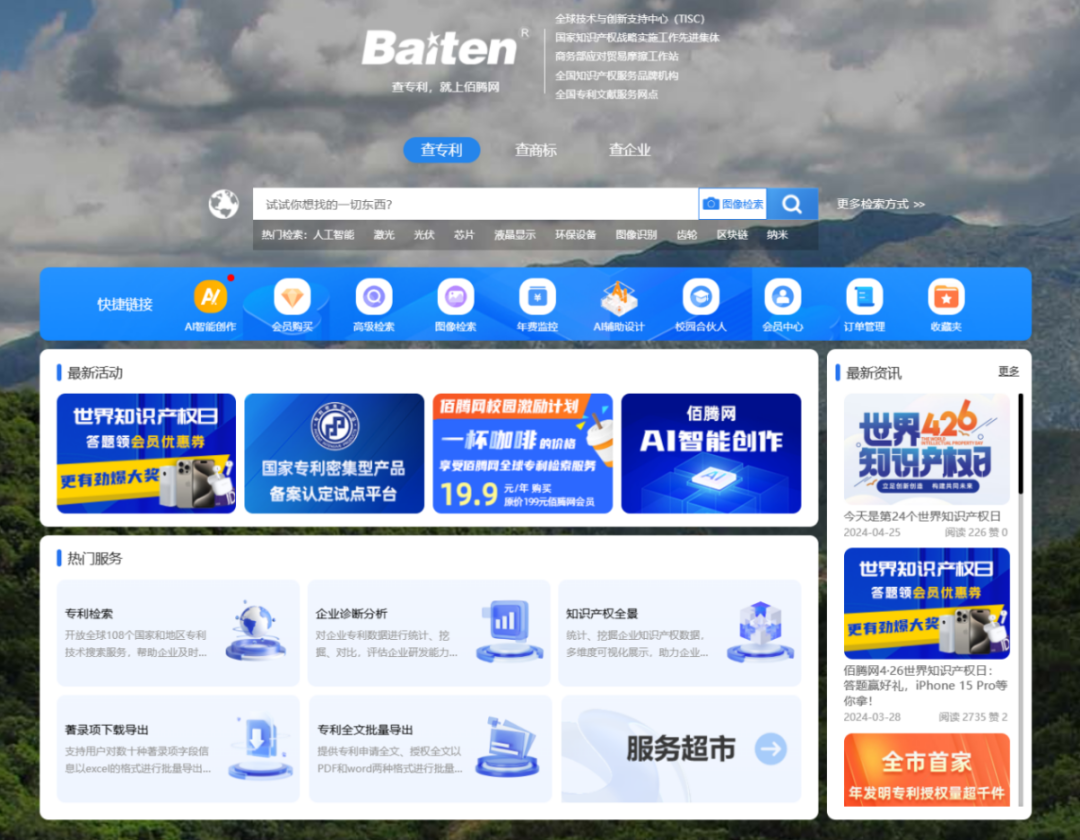Open the 全市首家 news thumbnail
The width and height of the screenshot is (1080, 840).
click(x=926, y=770)
